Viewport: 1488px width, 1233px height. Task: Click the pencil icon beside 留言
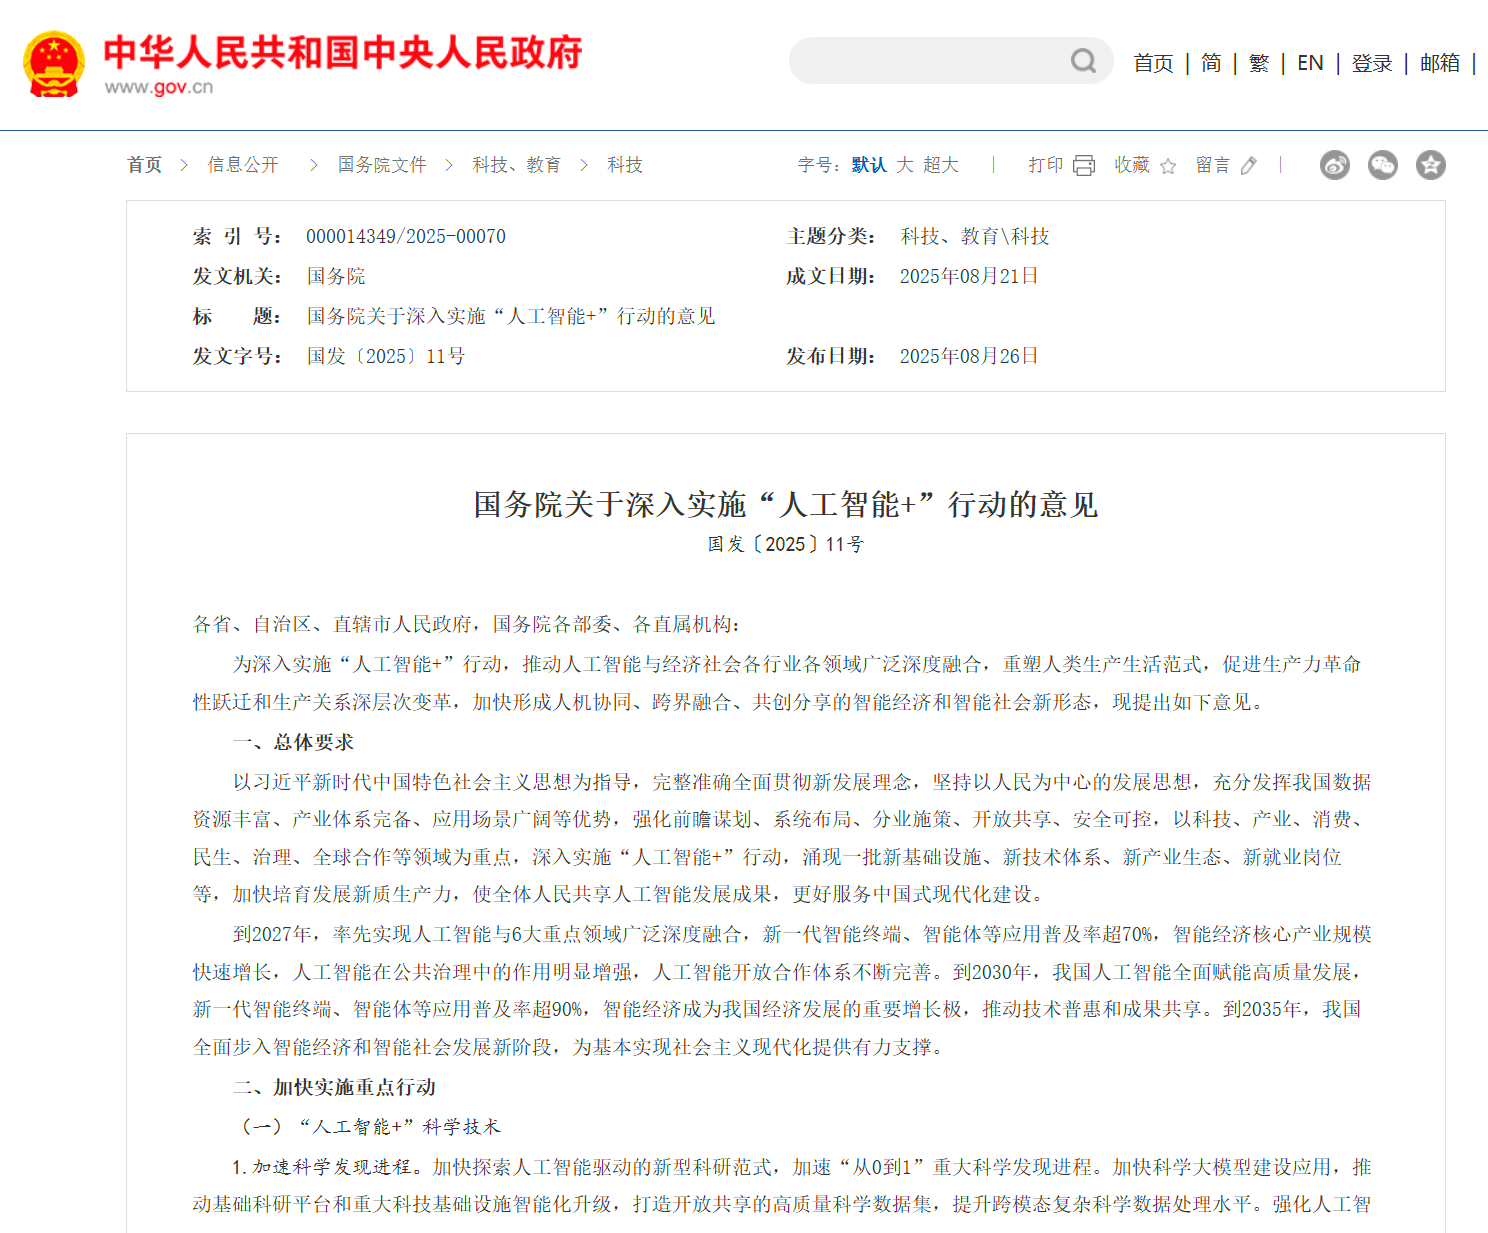pos(1248,165)
